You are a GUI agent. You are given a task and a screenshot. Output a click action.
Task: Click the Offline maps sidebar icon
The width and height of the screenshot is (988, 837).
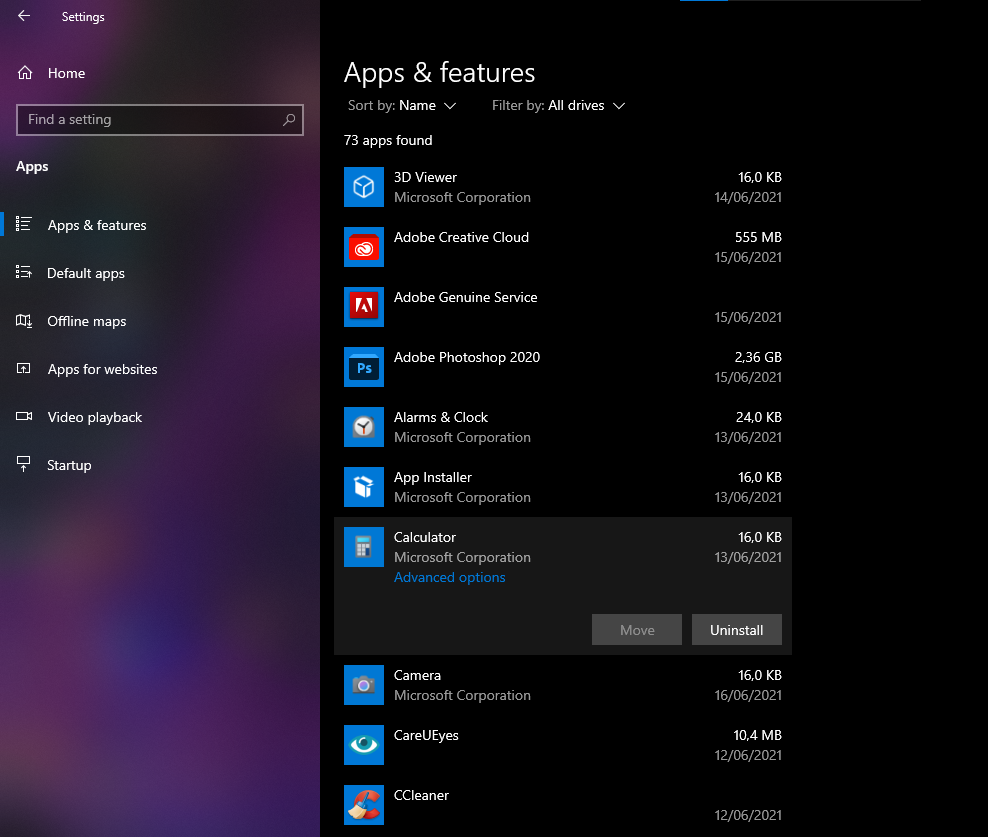point(24,321)
